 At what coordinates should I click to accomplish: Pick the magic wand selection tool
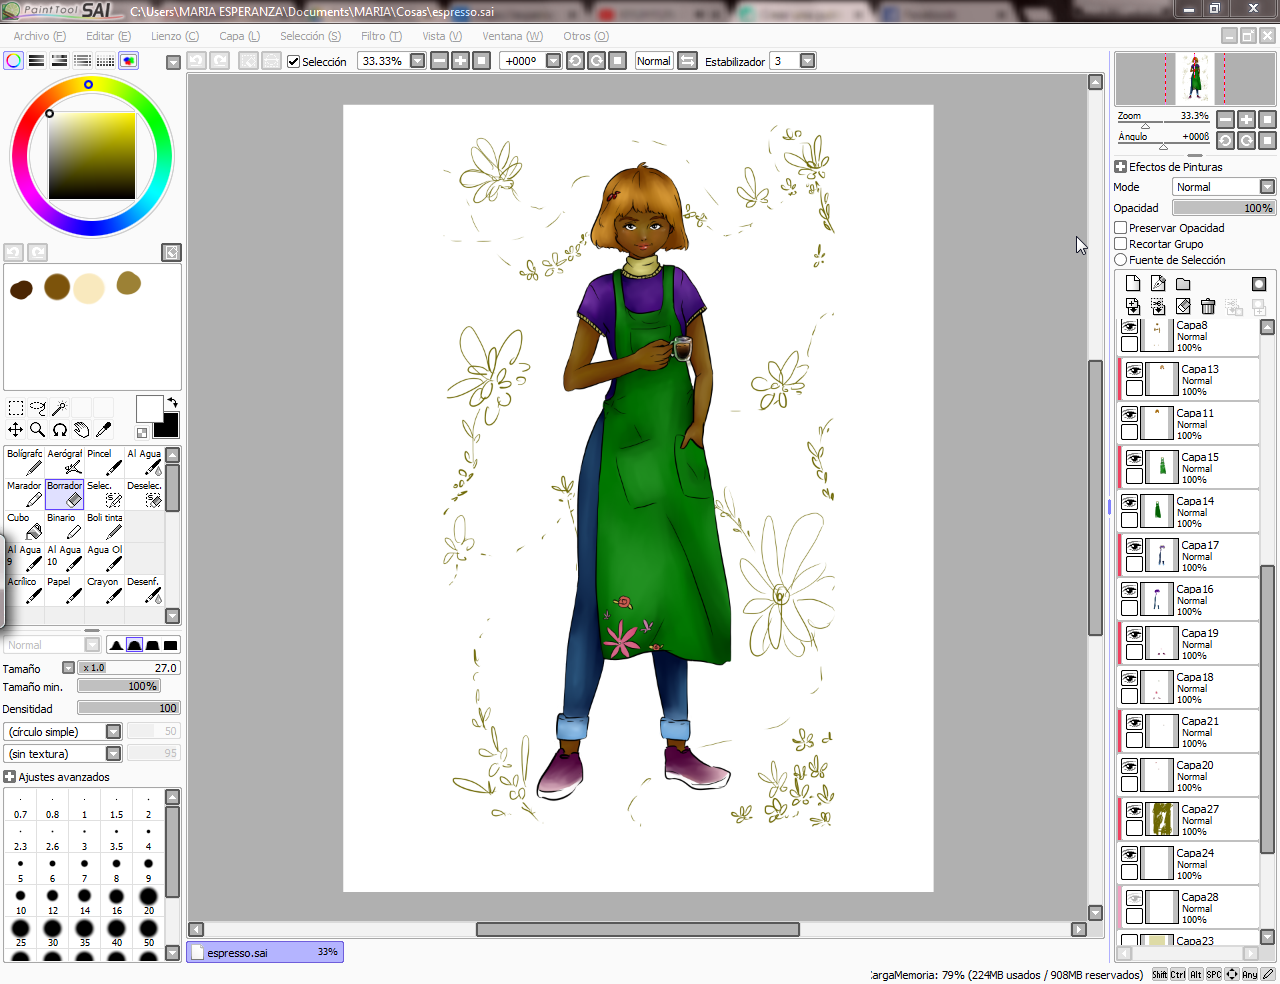tap(60, 408)
